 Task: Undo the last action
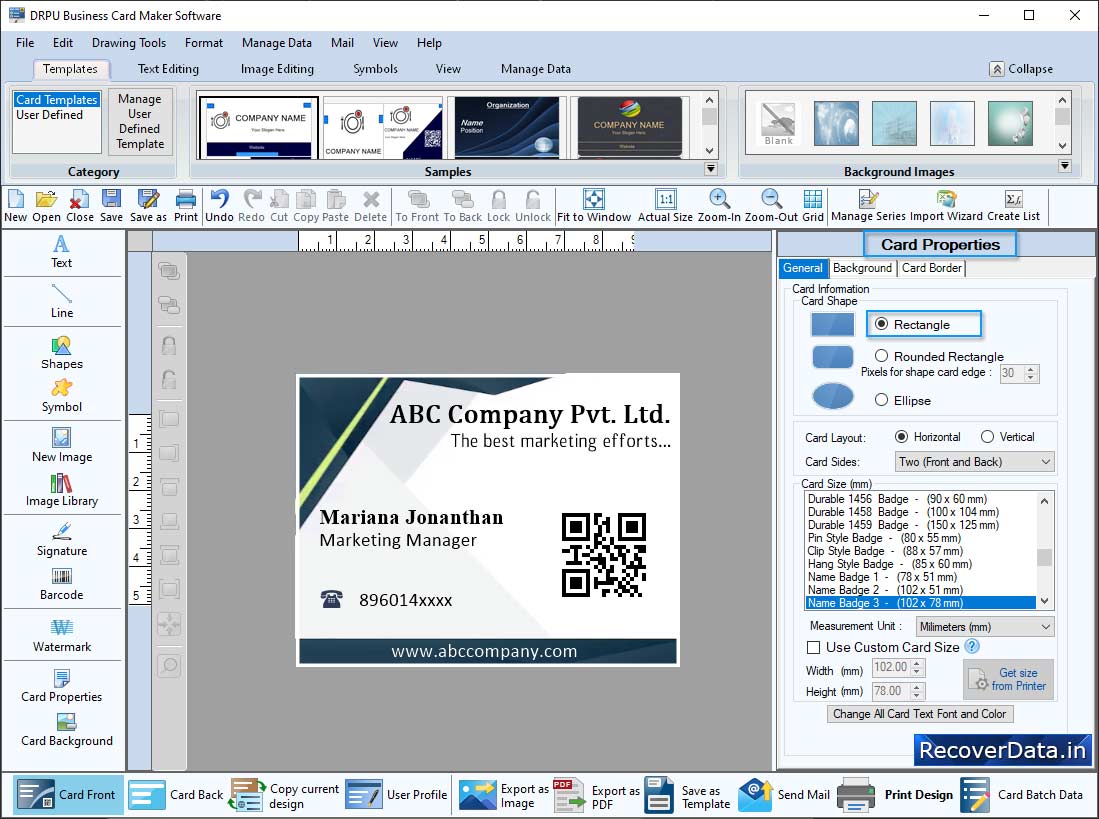(x=219, y=207)
